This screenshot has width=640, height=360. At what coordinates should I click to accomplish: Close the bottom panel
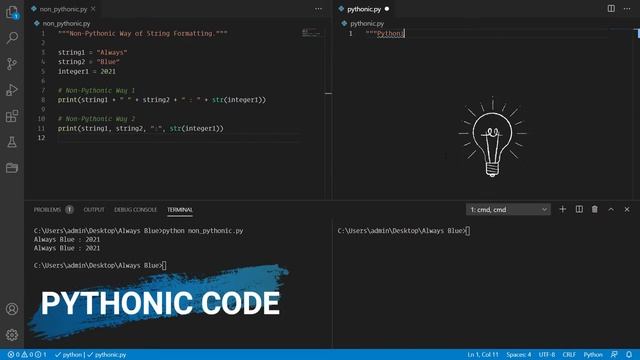tap(627, 209)
